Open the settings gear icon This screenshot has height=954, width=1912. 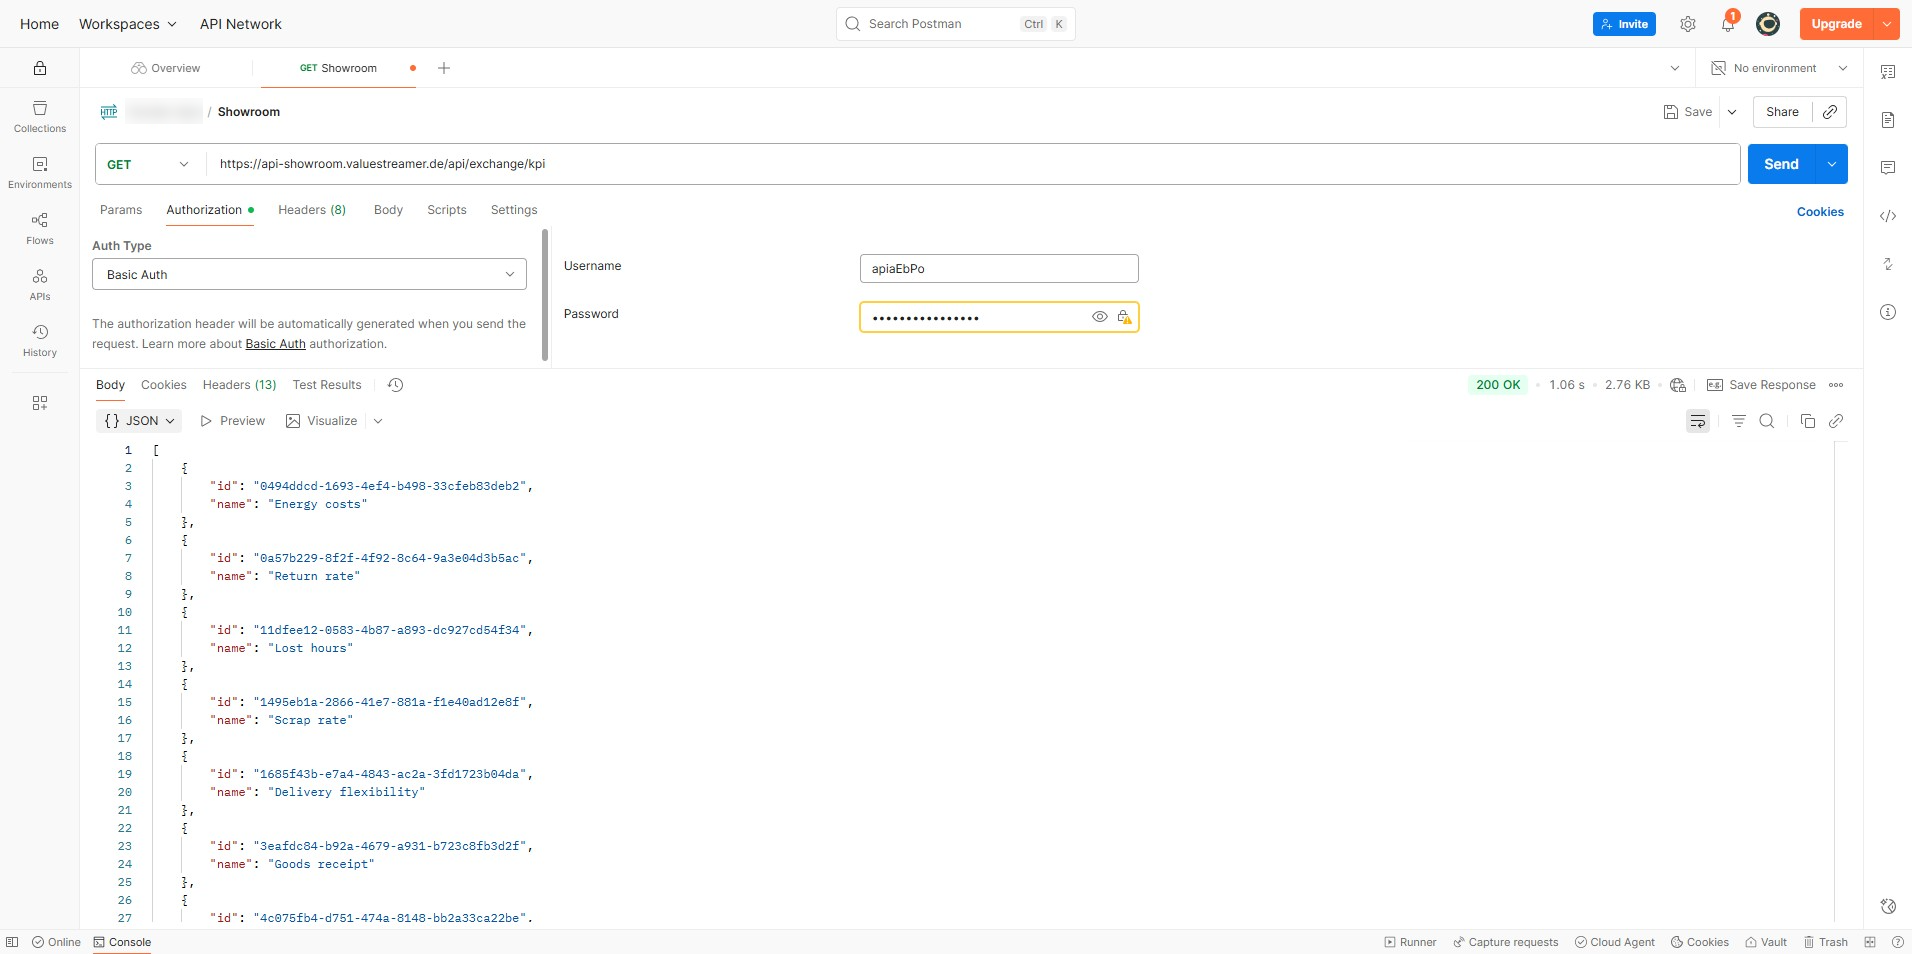click(x=1688, y=24)
